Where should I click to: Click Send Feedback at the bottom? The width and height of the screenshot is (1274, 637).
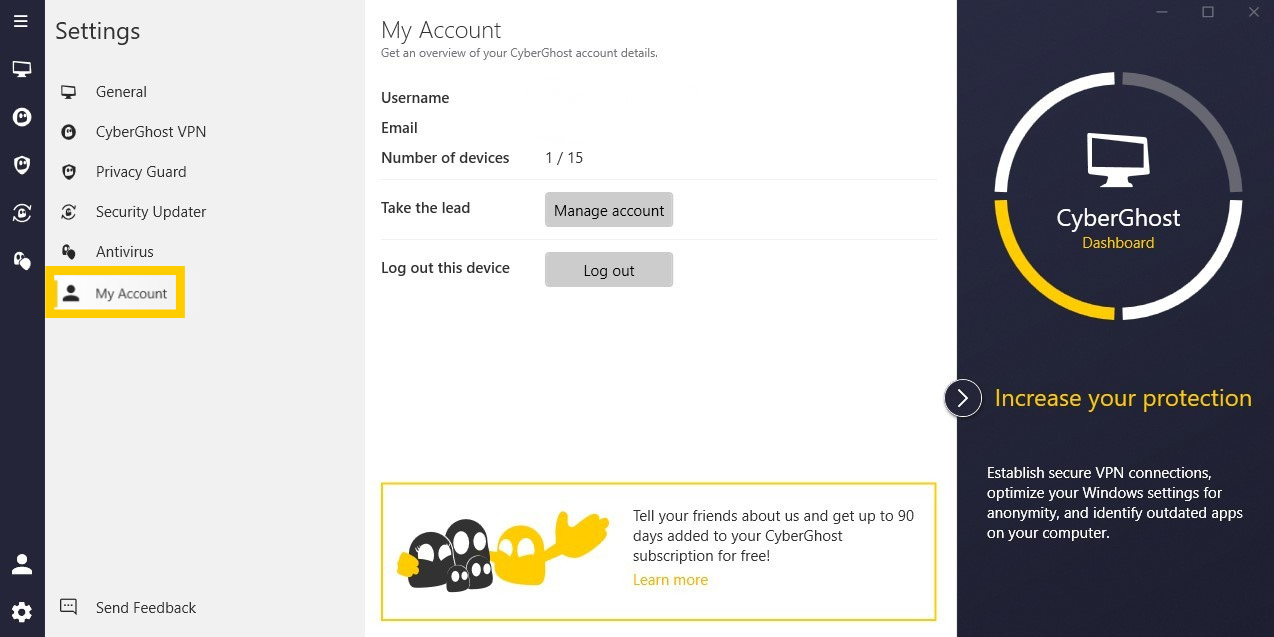(x=146, y=608)
